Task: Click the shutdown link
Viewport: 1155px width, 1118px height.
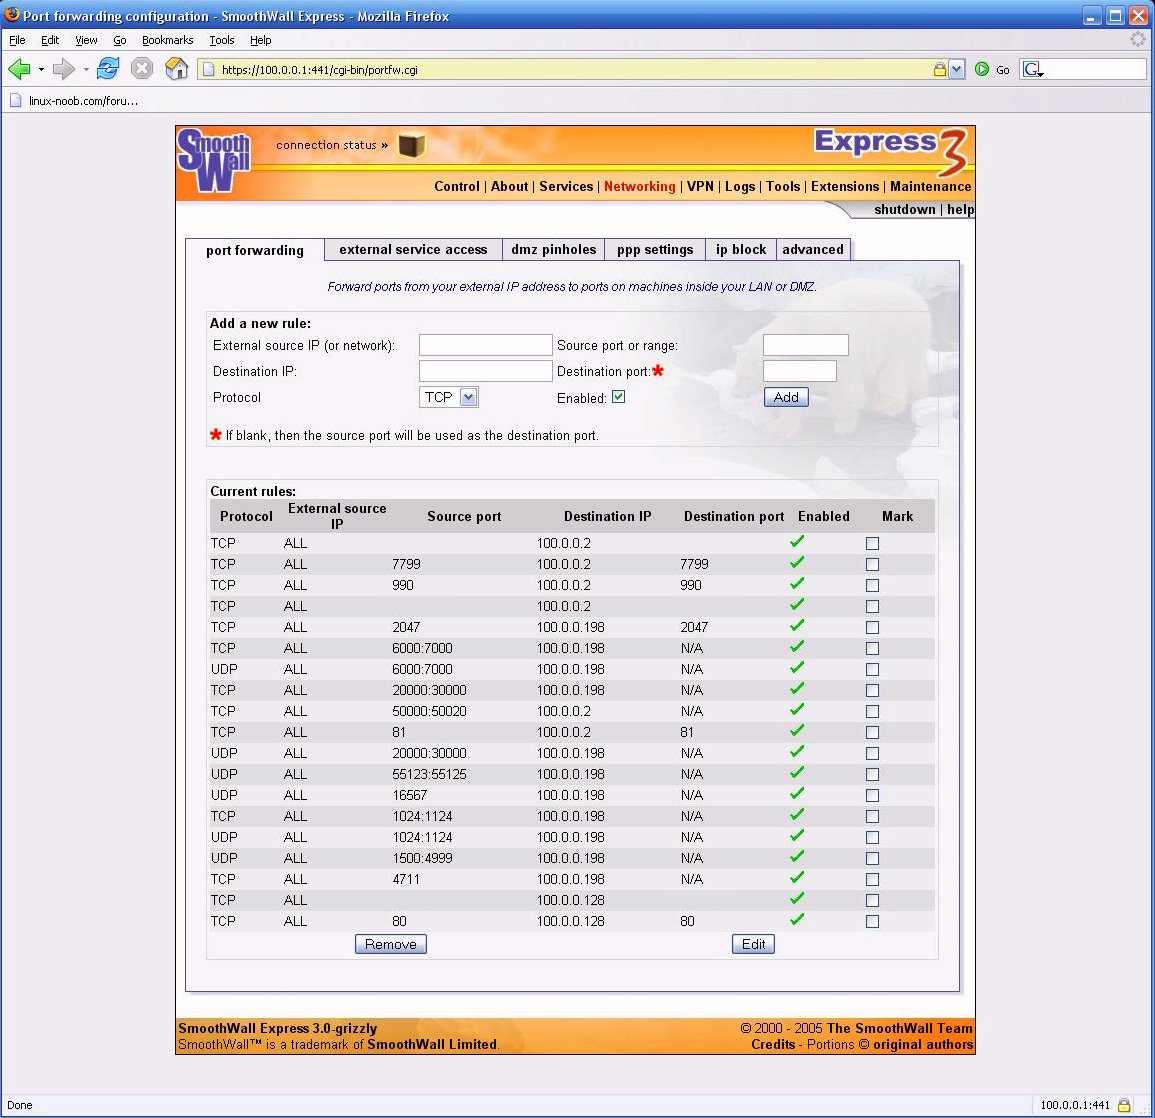Action: pos(905,209)
